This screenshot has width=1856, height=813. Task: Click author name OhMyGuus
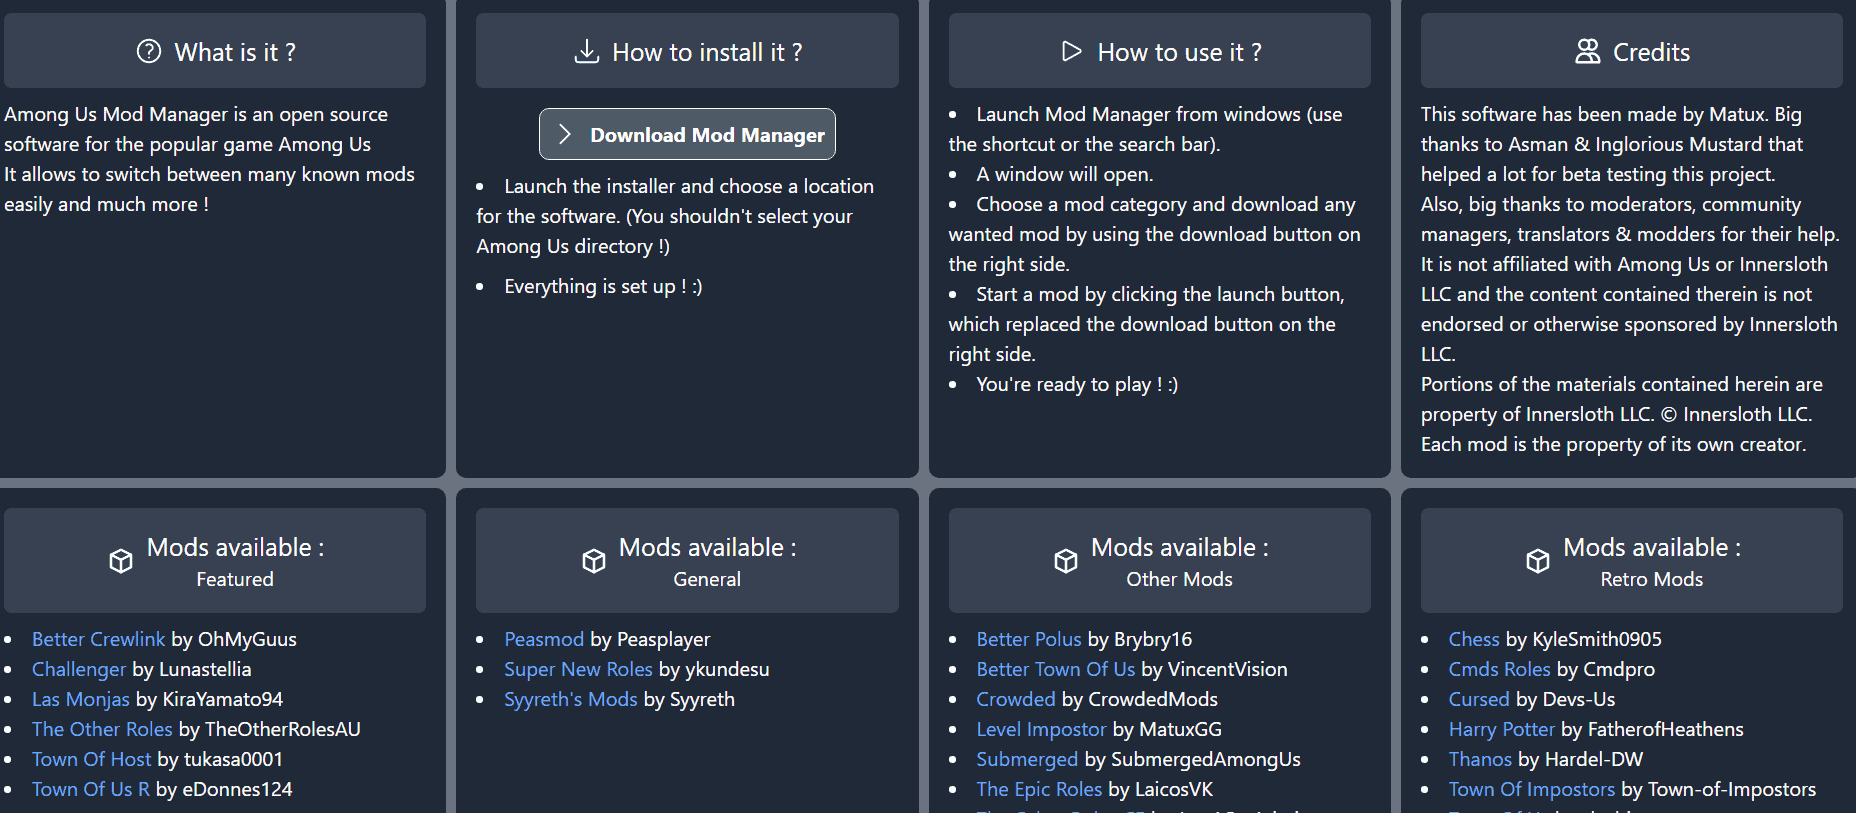coord(247,639)
